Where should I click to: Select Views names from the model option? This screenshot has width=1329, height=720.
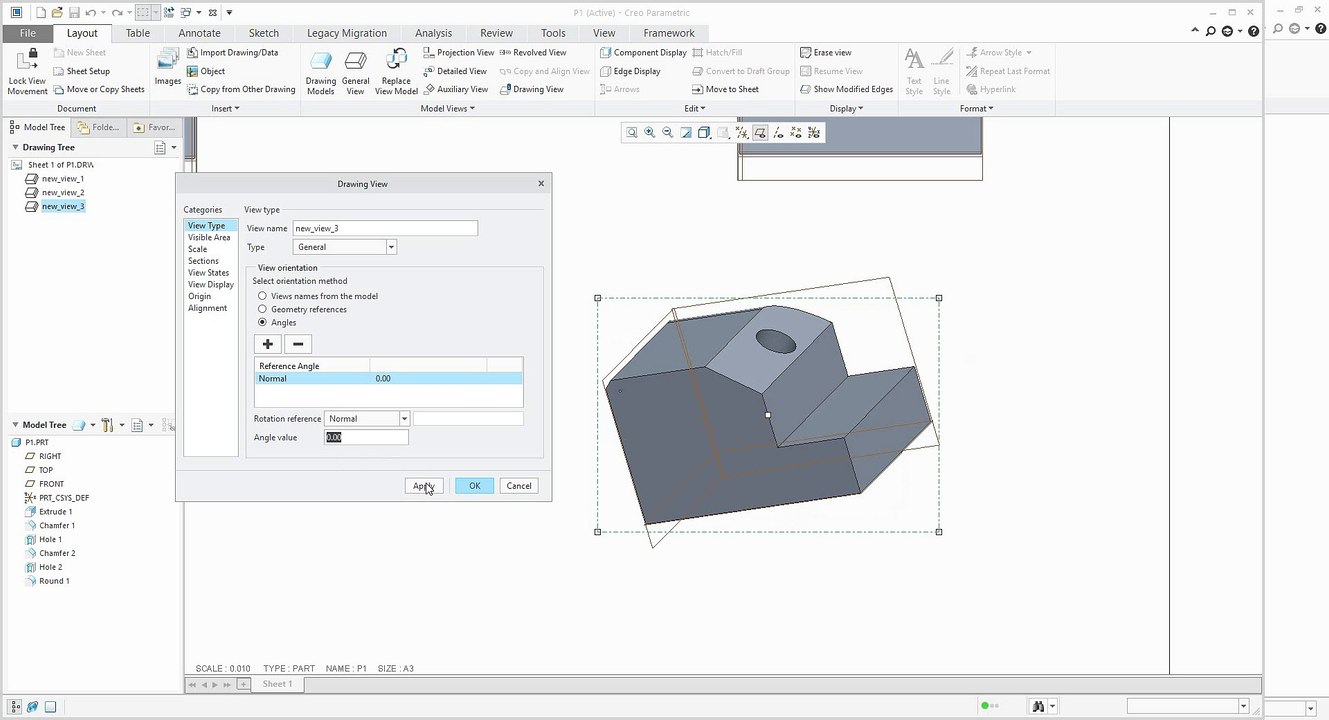263,296
